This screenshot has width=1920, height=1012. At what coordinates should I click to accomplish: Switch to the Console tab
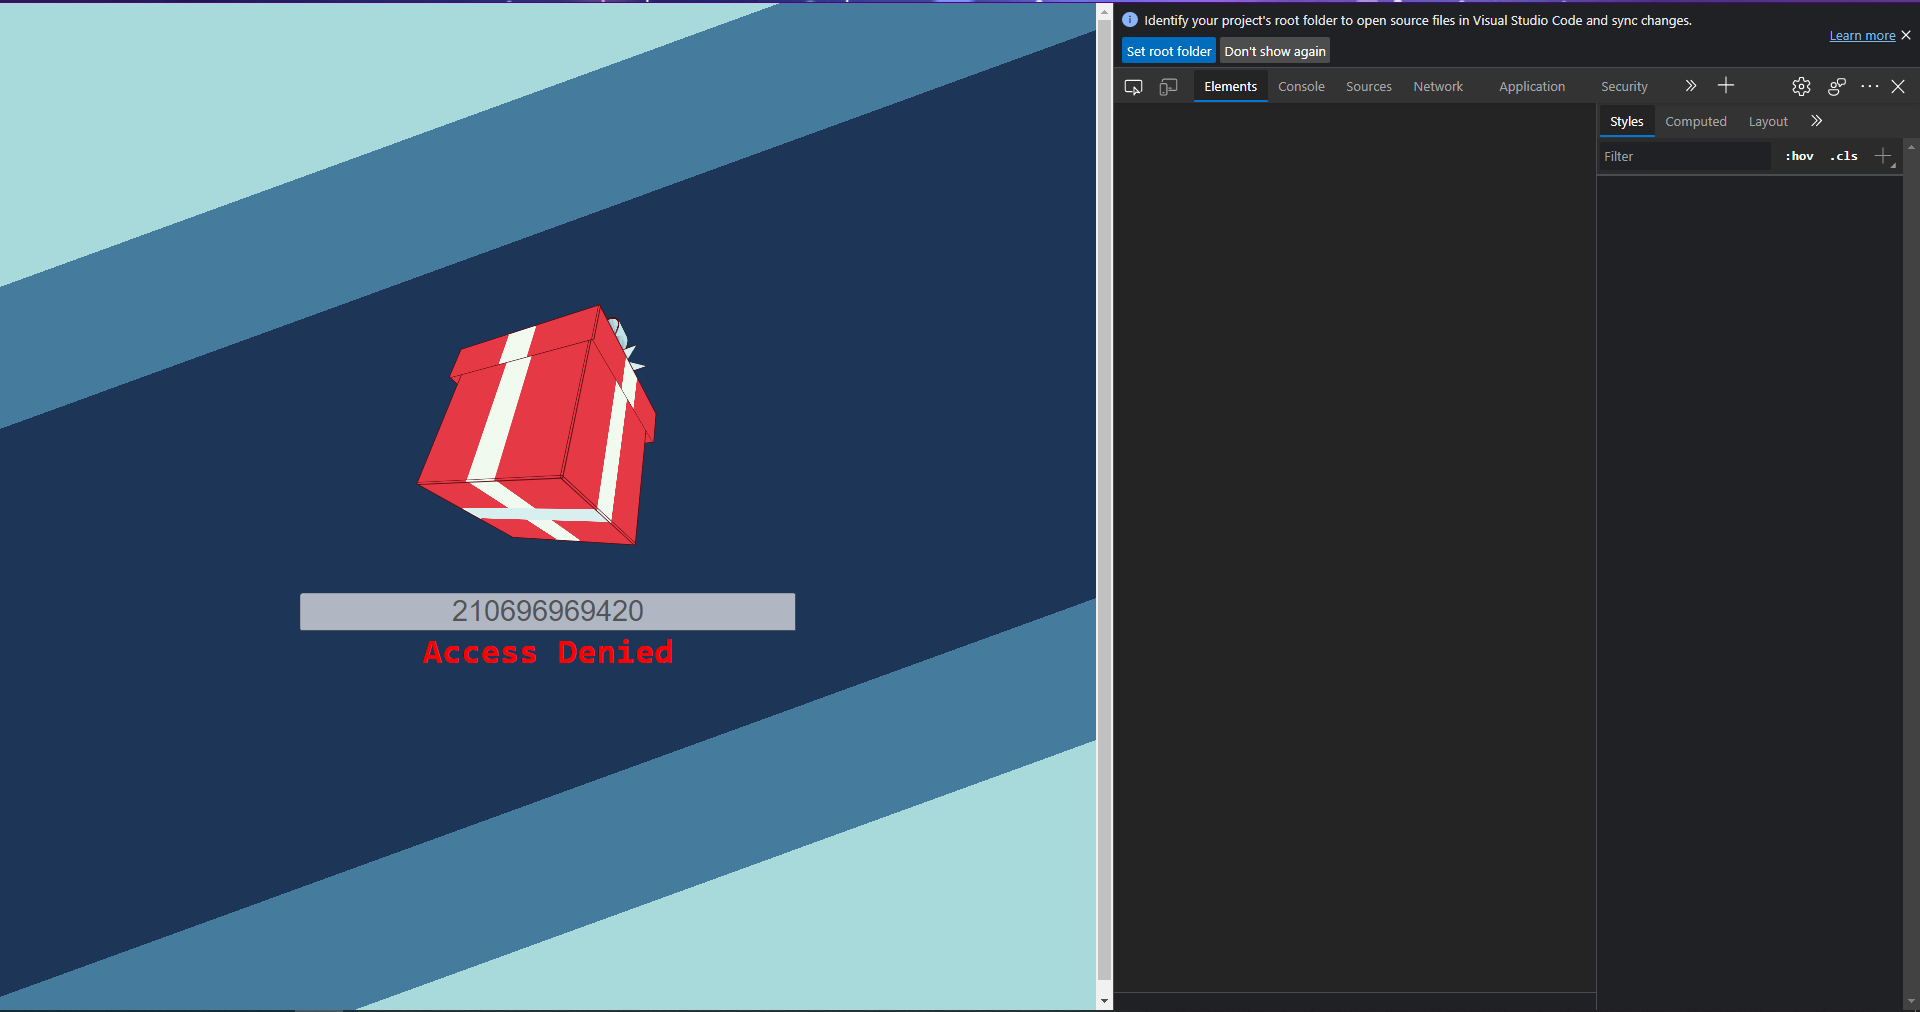pos(1301,87)
